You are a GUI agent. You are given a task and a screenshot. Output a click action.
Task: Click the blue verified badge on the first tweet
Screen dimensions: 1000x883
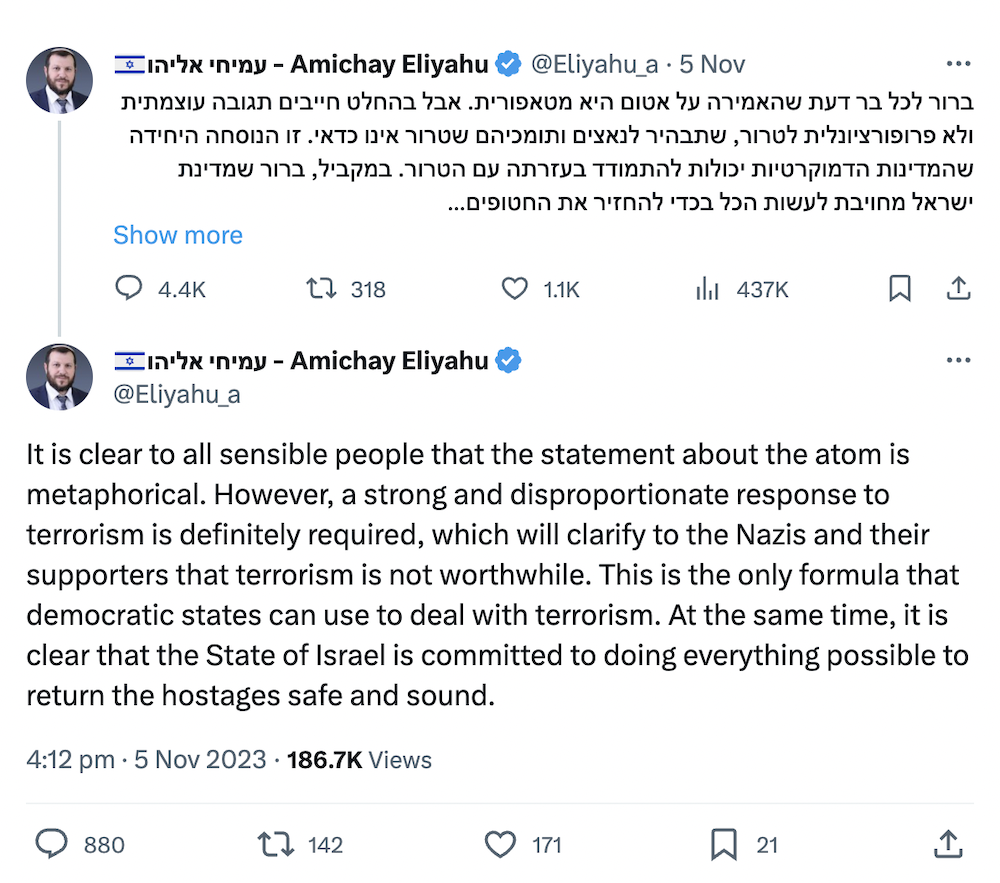[x=508, y=62]
